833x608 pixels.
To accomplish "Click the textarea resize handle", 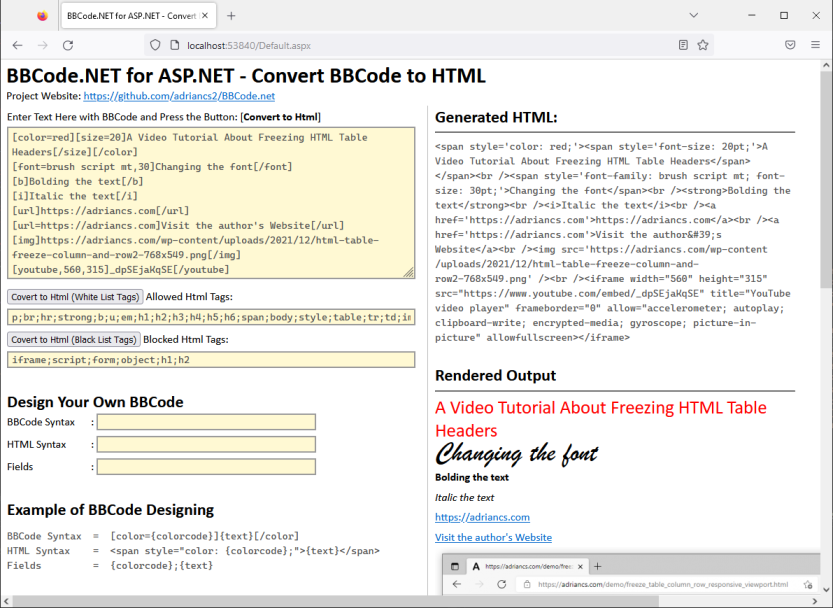I will [409, 273].
